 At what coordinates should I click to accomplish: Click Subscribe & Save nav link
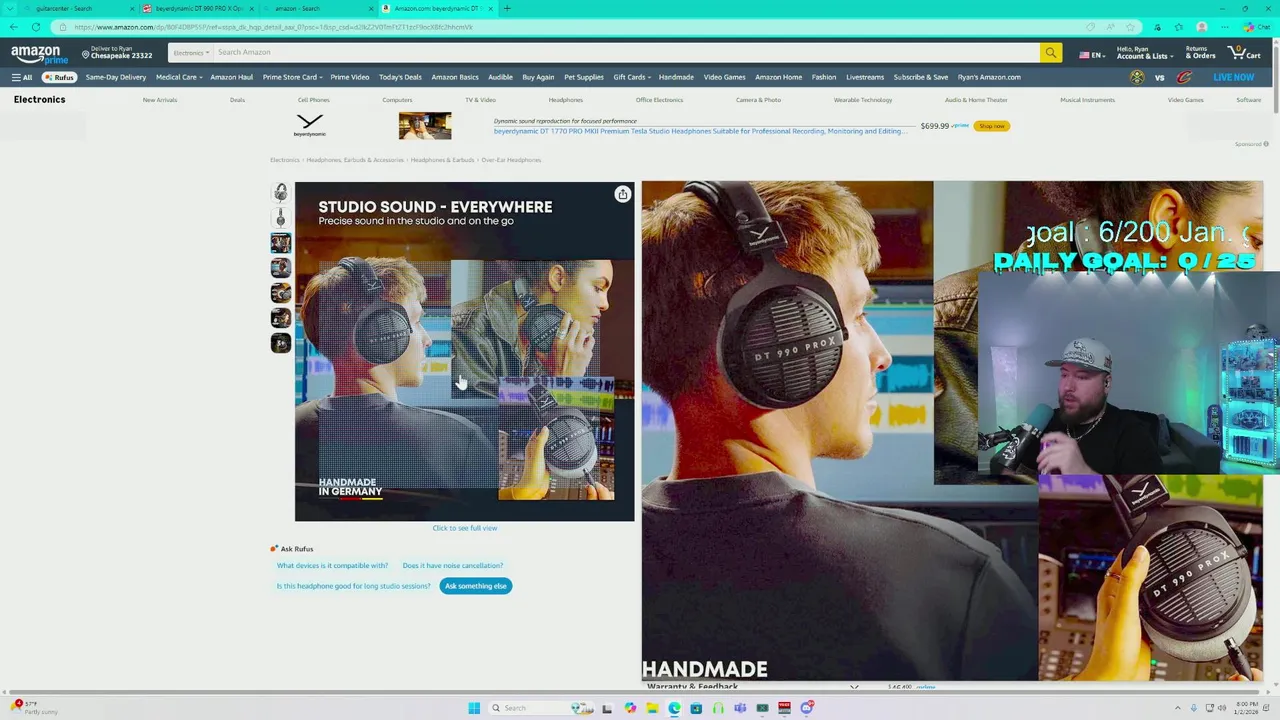[x=920, y=77]
